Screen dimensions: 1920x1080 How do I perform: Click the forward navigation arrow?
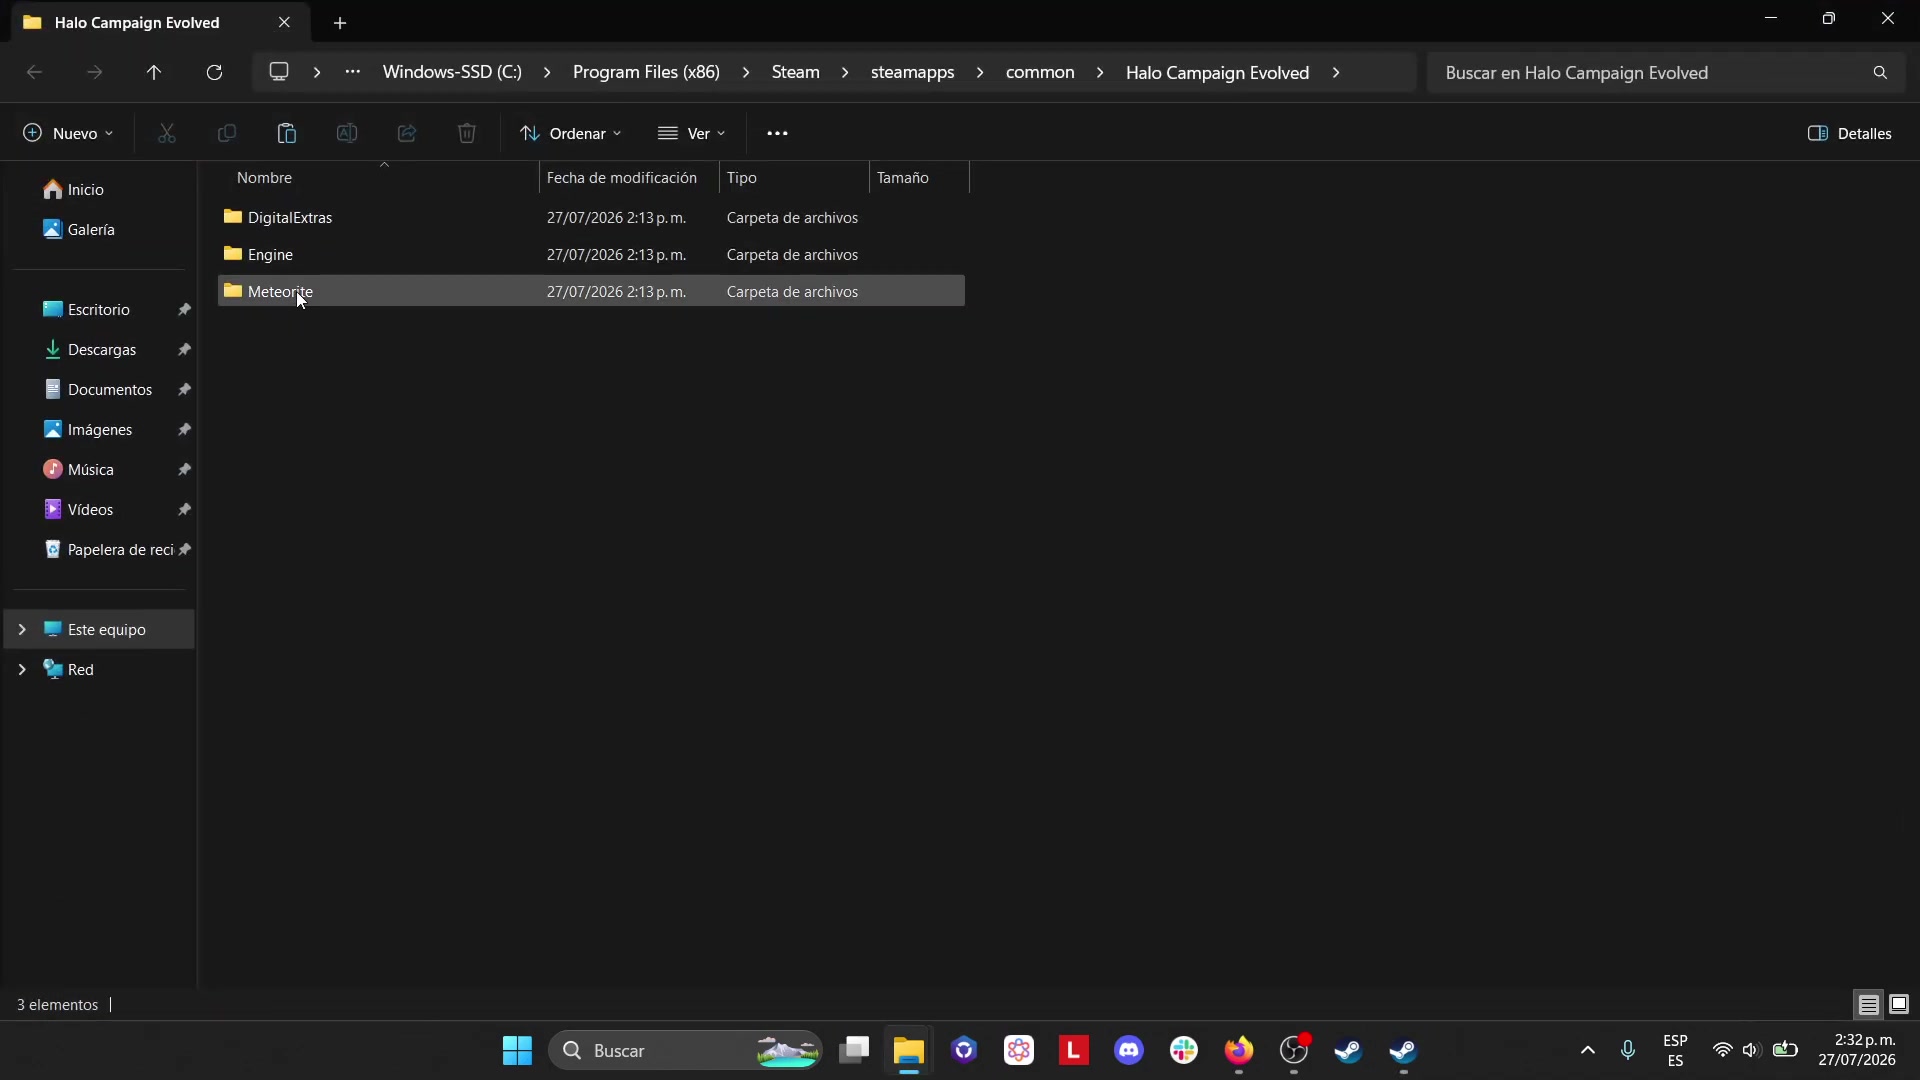pyautogui.click(x=94, y=72)
